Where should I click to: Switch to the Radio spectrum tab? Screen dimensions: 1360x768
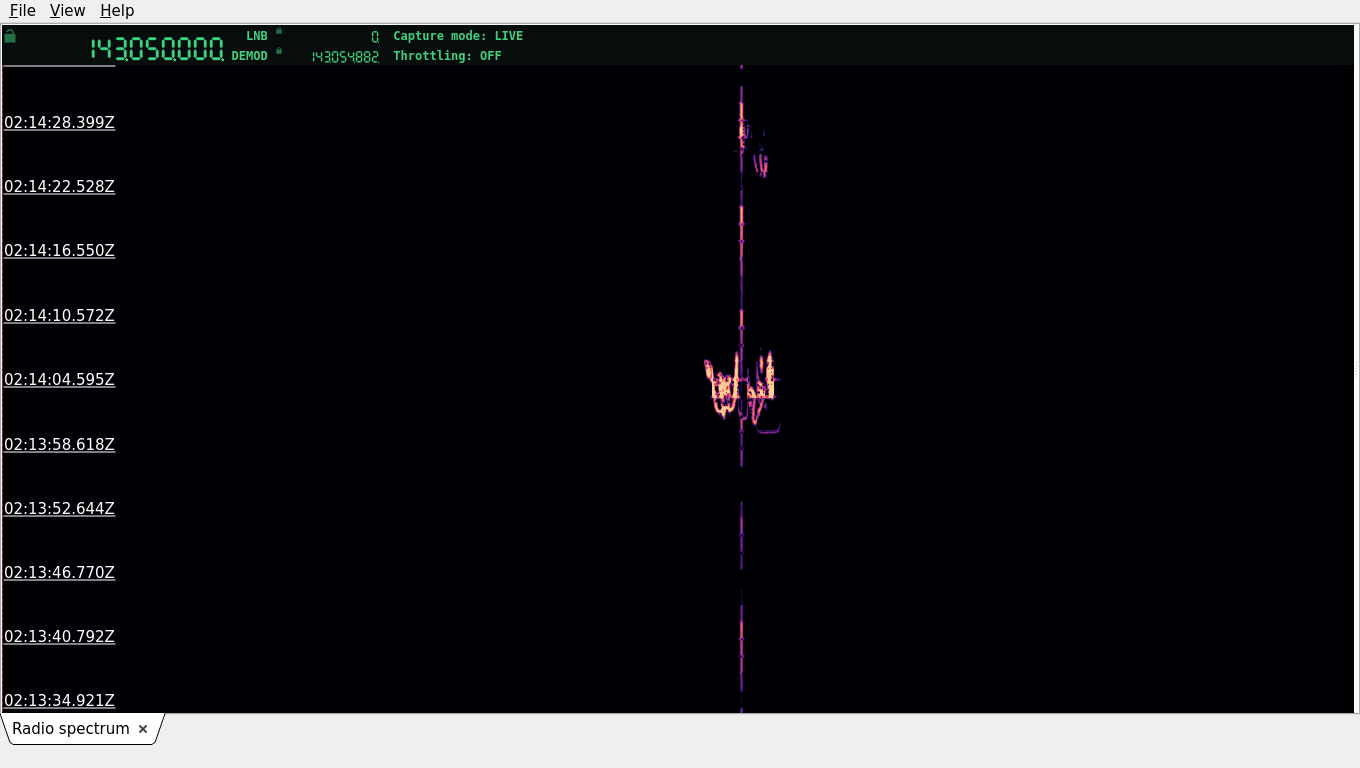pos(71,729)
